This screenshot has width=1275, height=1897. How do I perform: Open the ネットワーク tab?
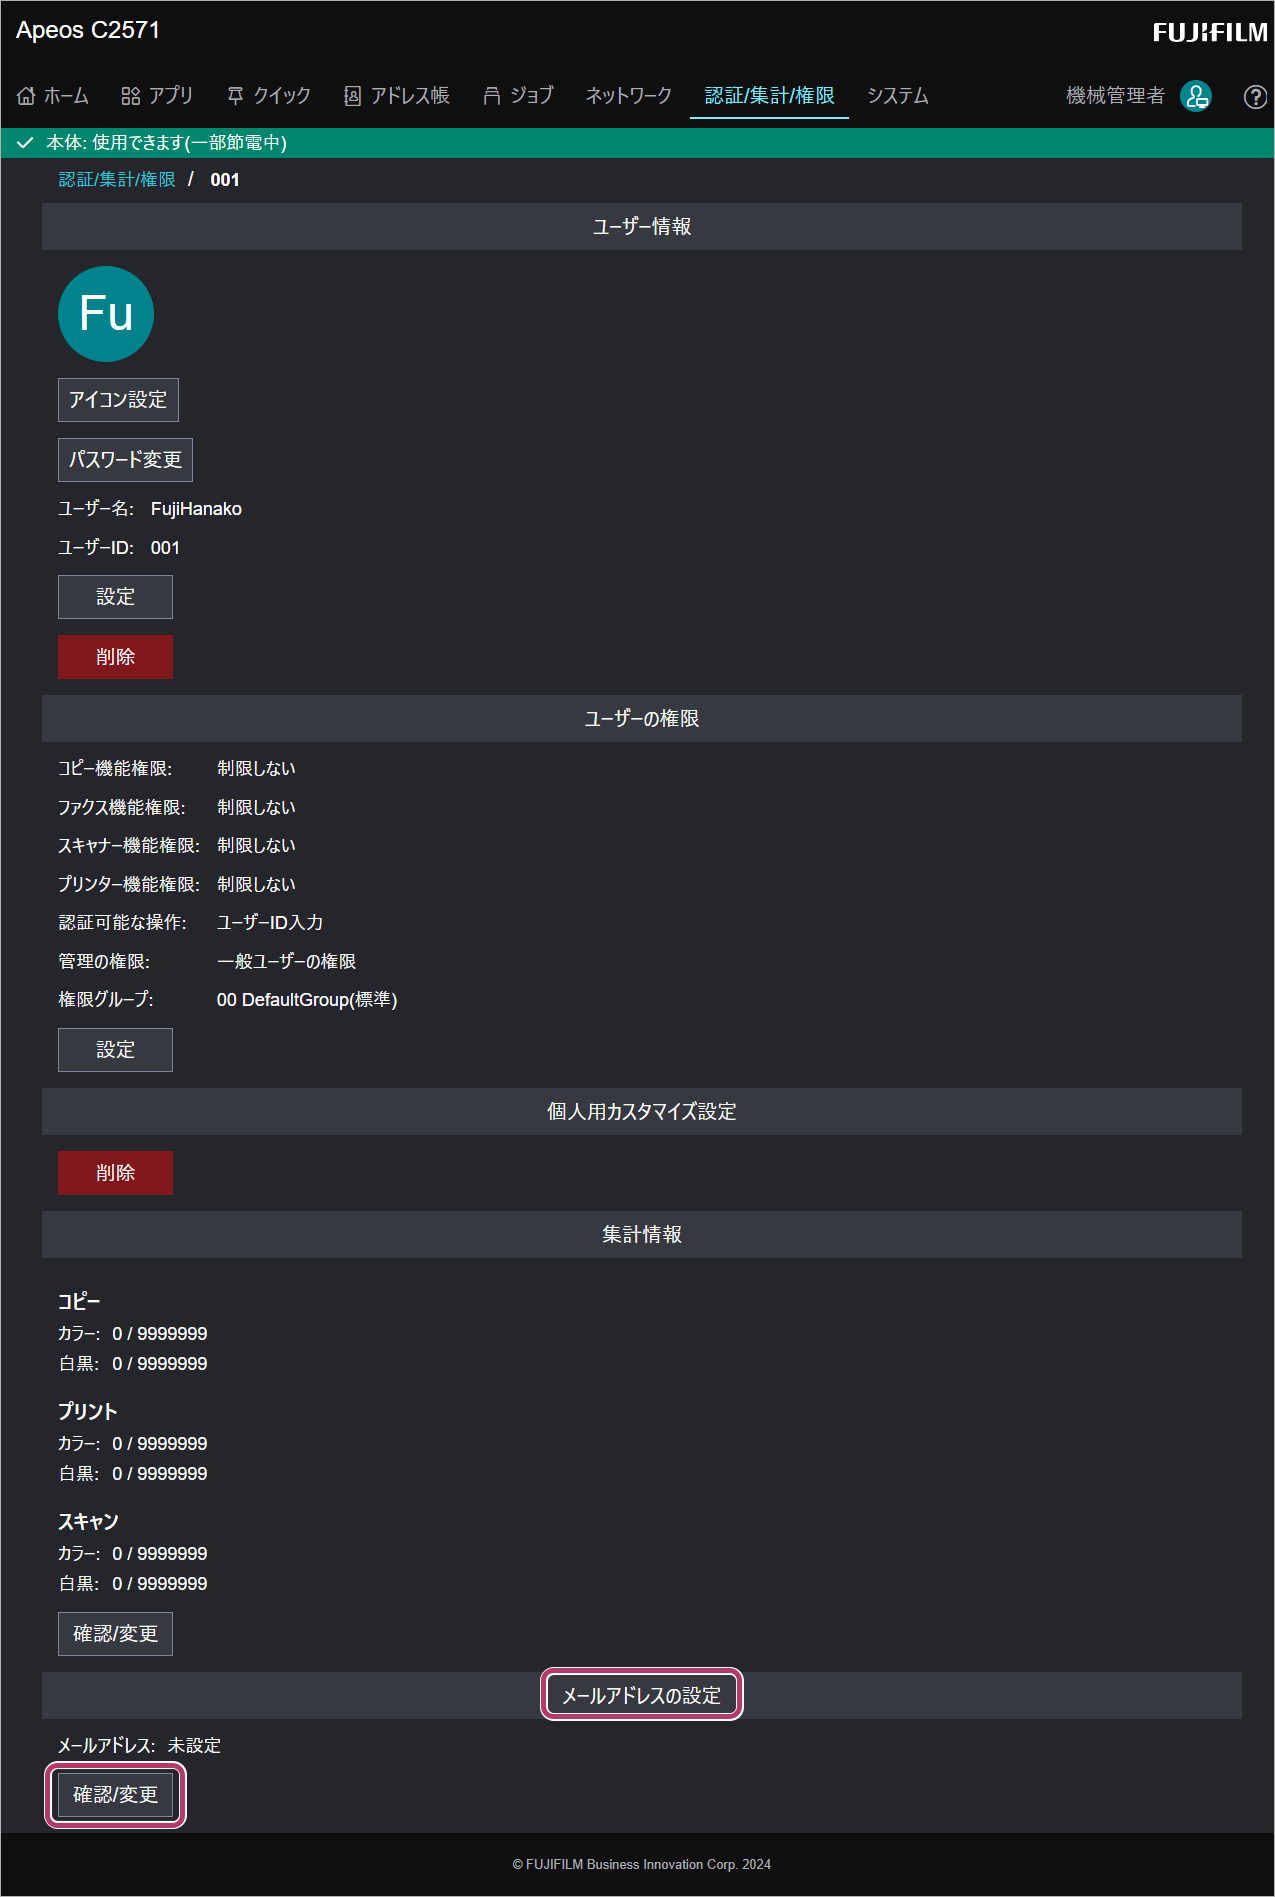coord(629,96)
